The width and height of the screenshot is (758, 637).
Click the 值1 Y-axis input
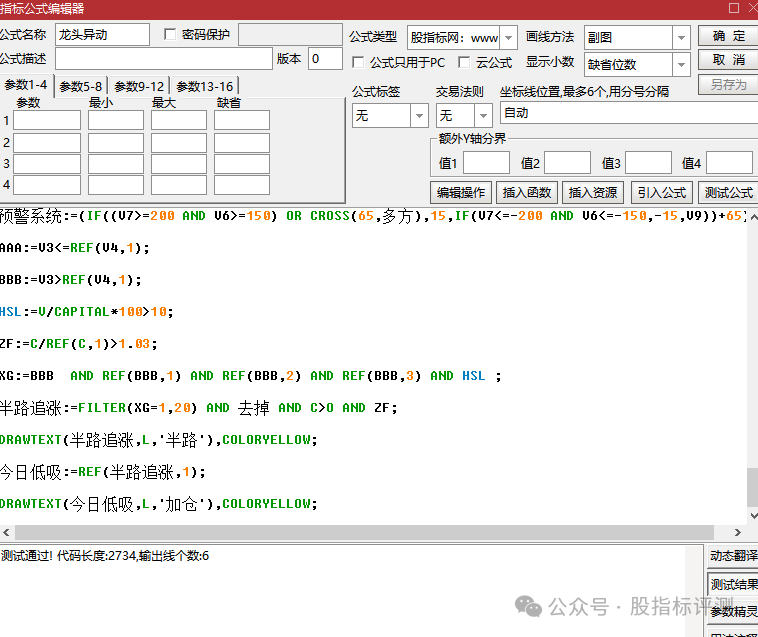(x=486, y=163)
